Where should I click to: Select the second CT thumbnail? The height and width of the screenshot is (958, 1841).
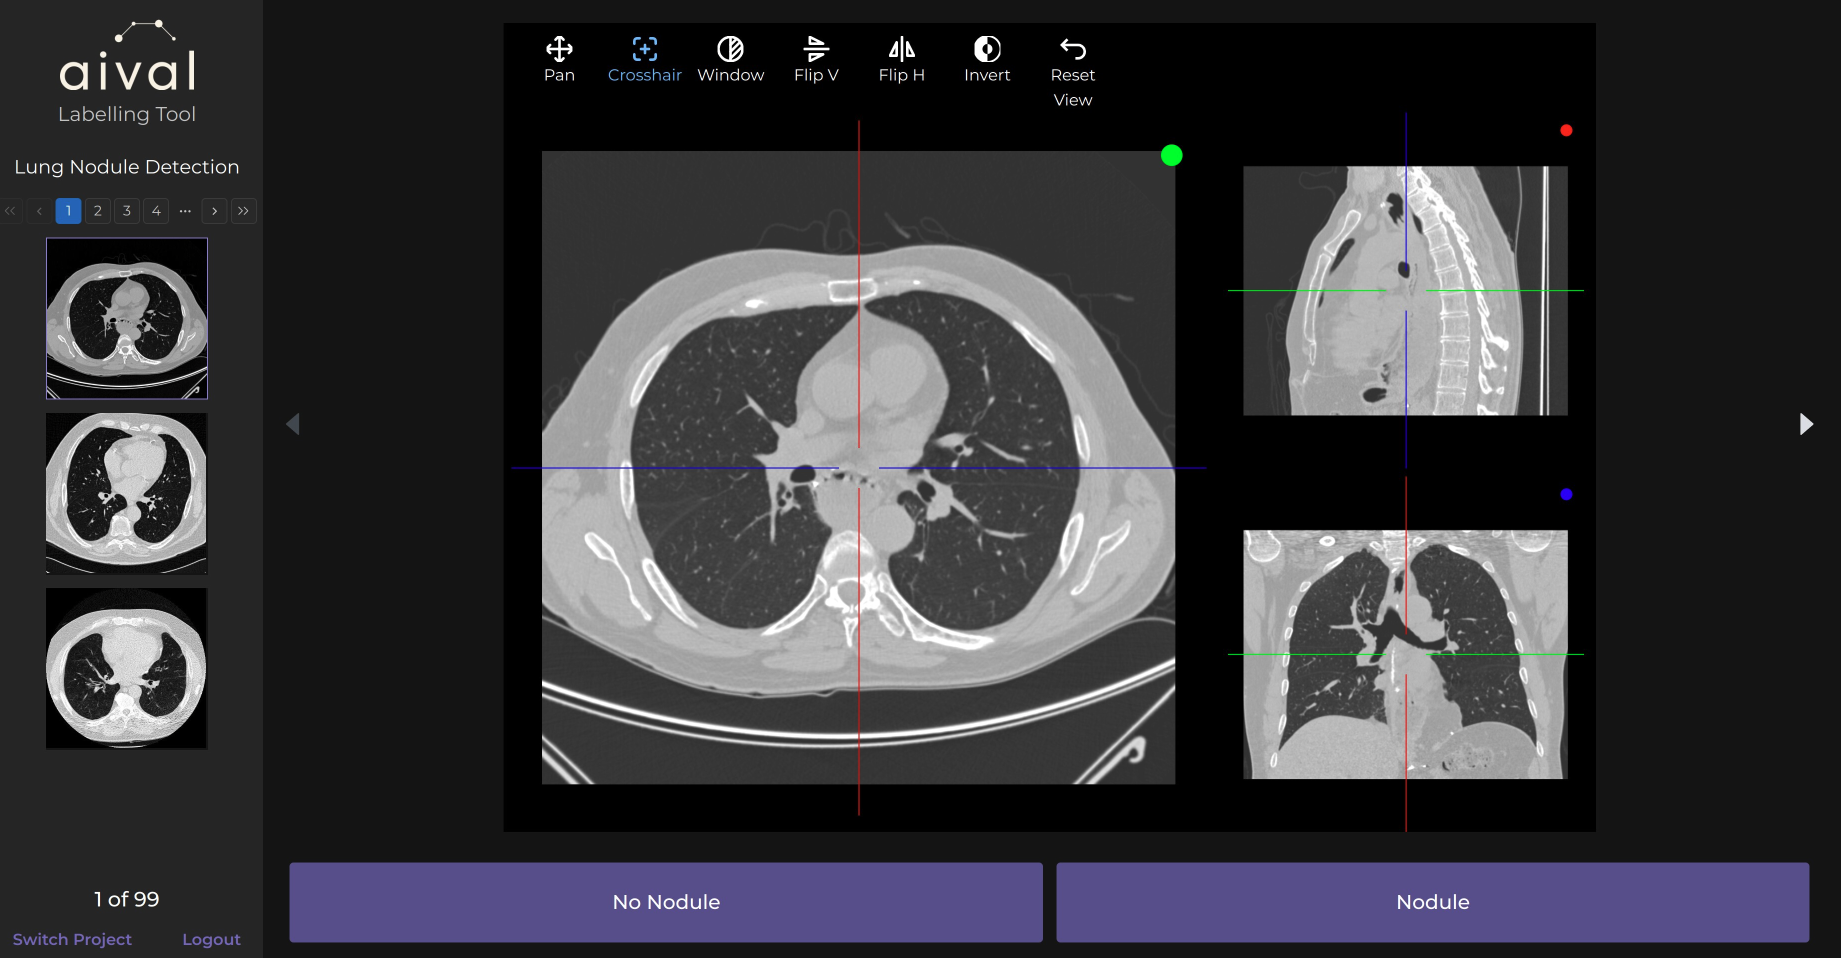[127, 493]
